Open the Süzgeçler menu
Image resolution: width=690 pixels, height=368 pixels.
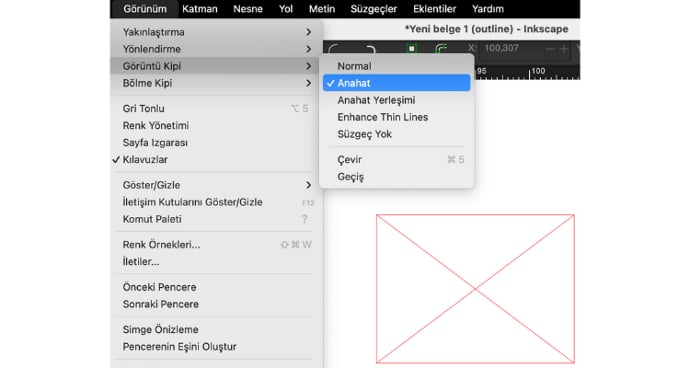(x=374, y=9)
